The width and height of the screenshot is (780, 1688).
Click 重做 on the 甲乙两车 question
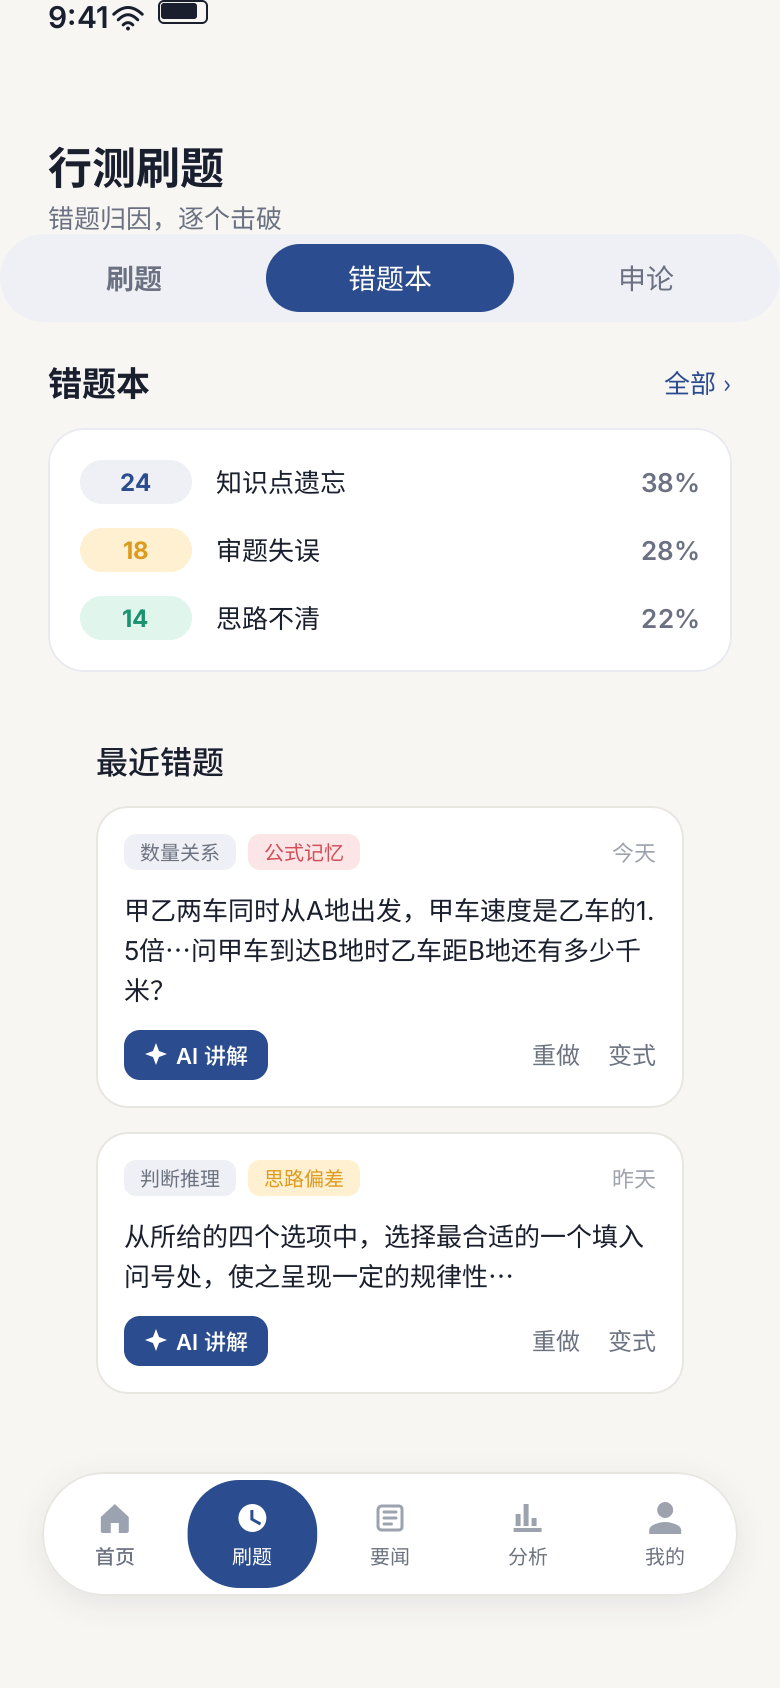click(x=556, y=1055)
